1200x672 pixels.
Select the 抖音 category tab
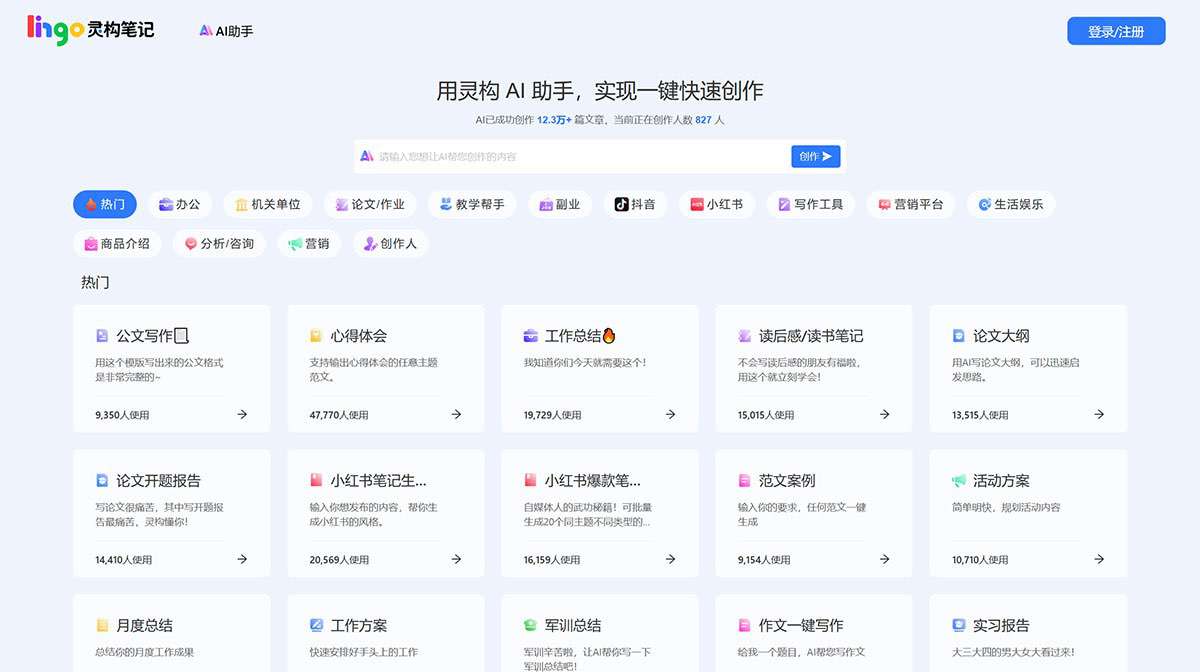[x=635, y=204]
